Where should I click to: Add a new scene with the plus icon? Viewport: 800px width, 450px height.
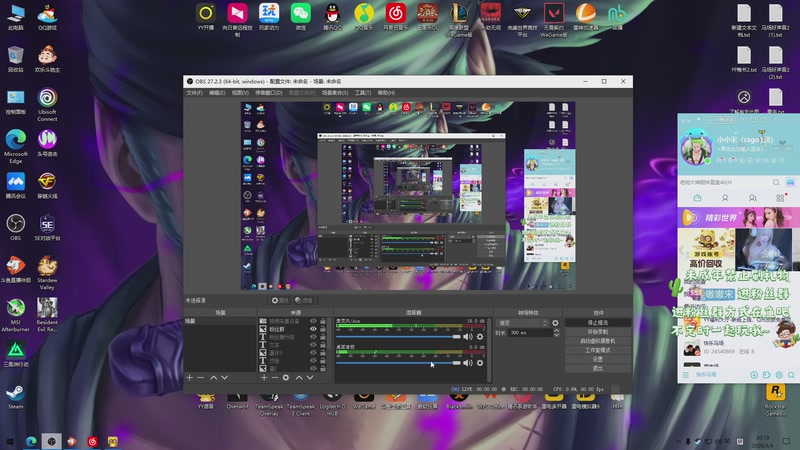point(189,378)
